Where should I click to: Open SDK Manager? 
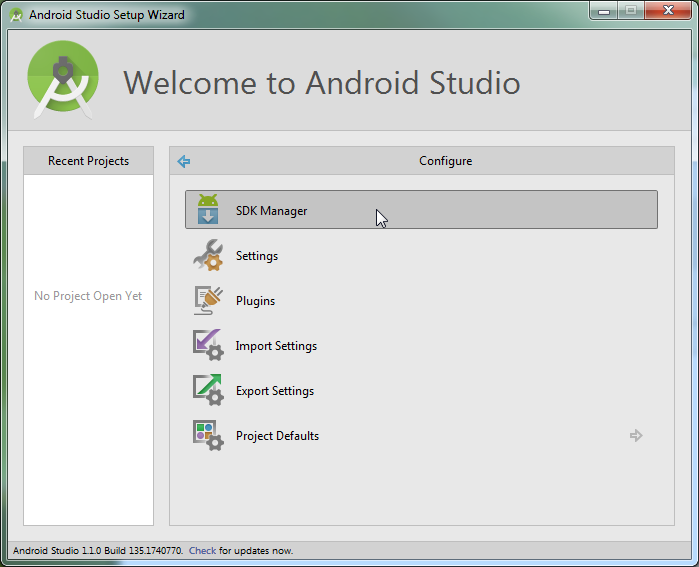pyautogui.click(x=421, y=210)
